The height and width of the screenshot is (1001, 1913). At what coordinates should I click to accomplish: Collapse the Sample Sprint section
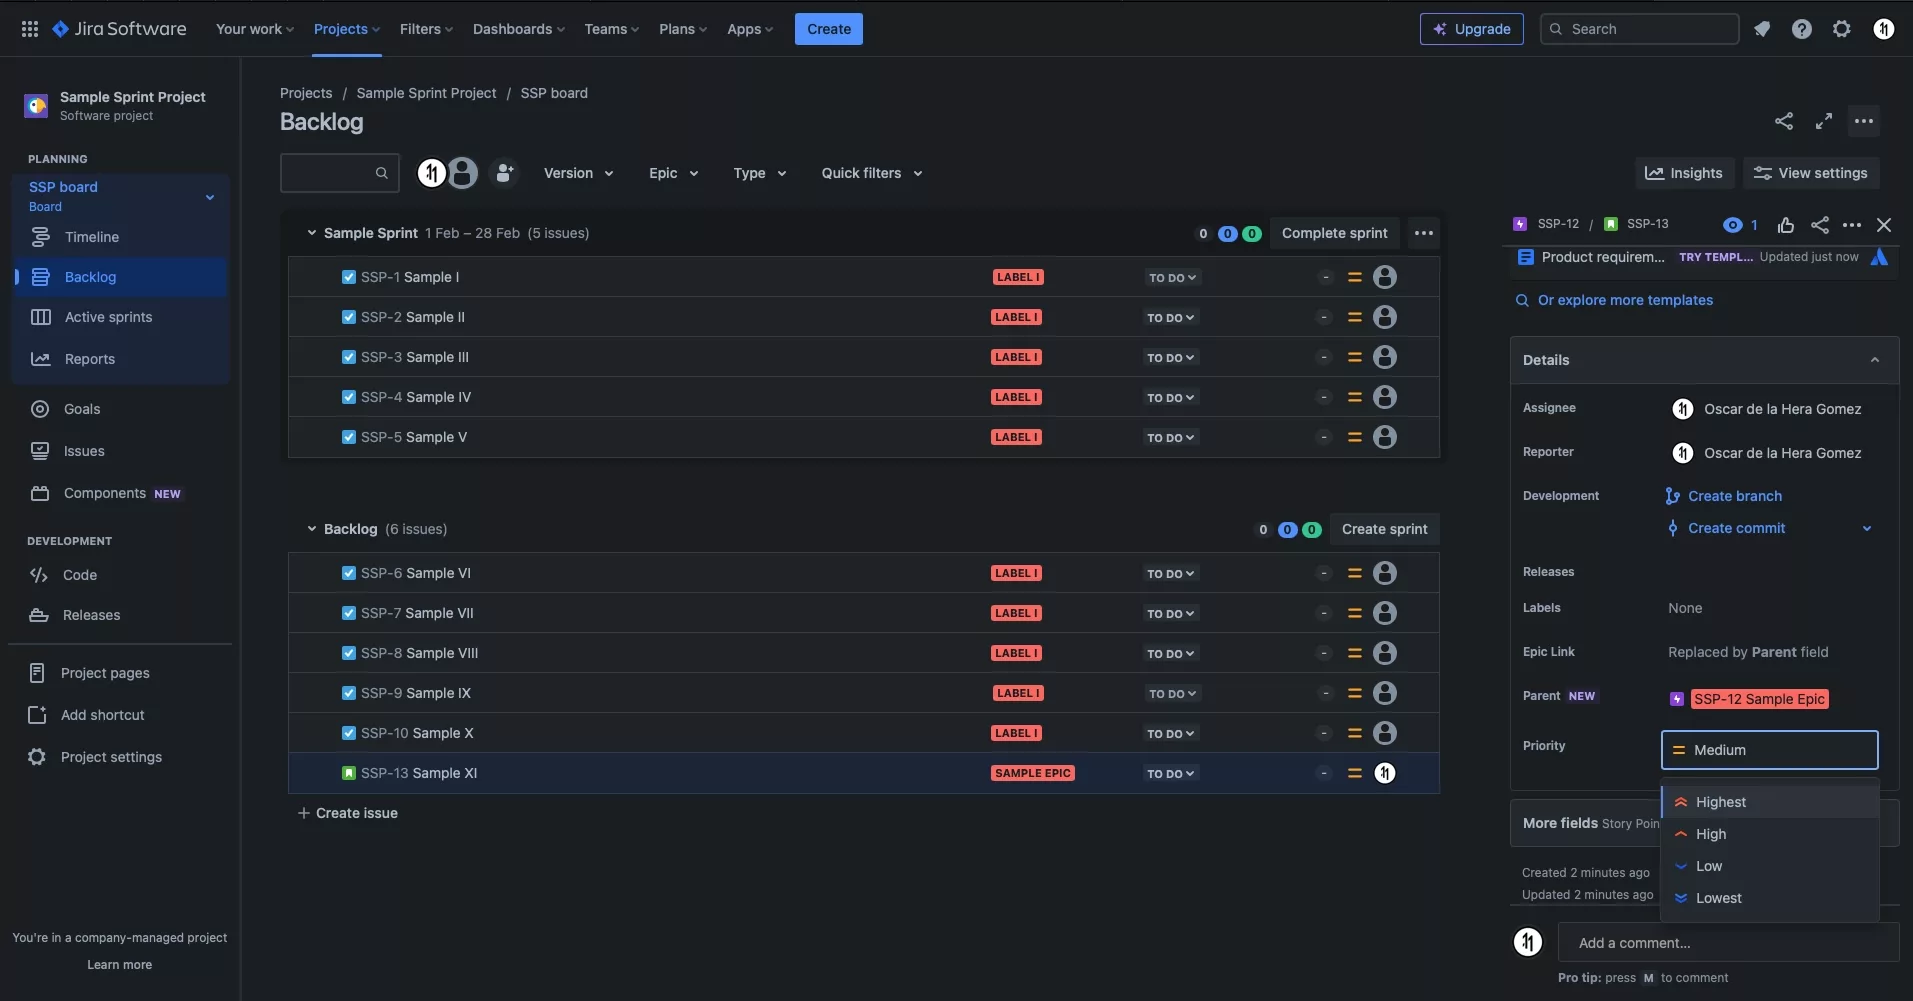pyautogui.click(x=311, y=233)
